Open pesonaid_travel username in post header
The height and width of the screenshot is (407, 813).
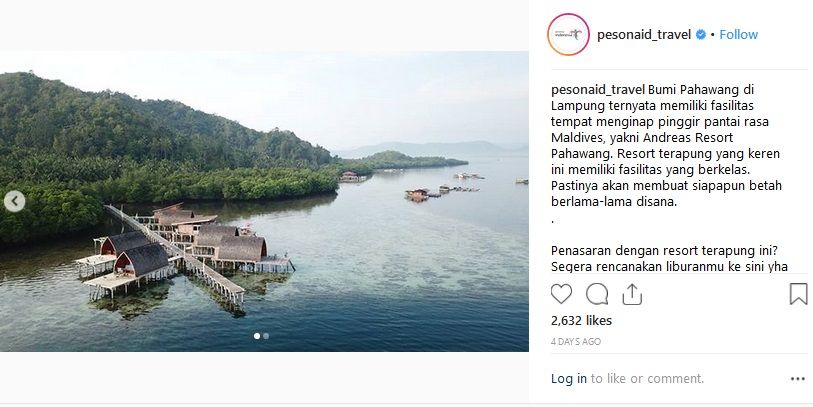pos(644,34)
